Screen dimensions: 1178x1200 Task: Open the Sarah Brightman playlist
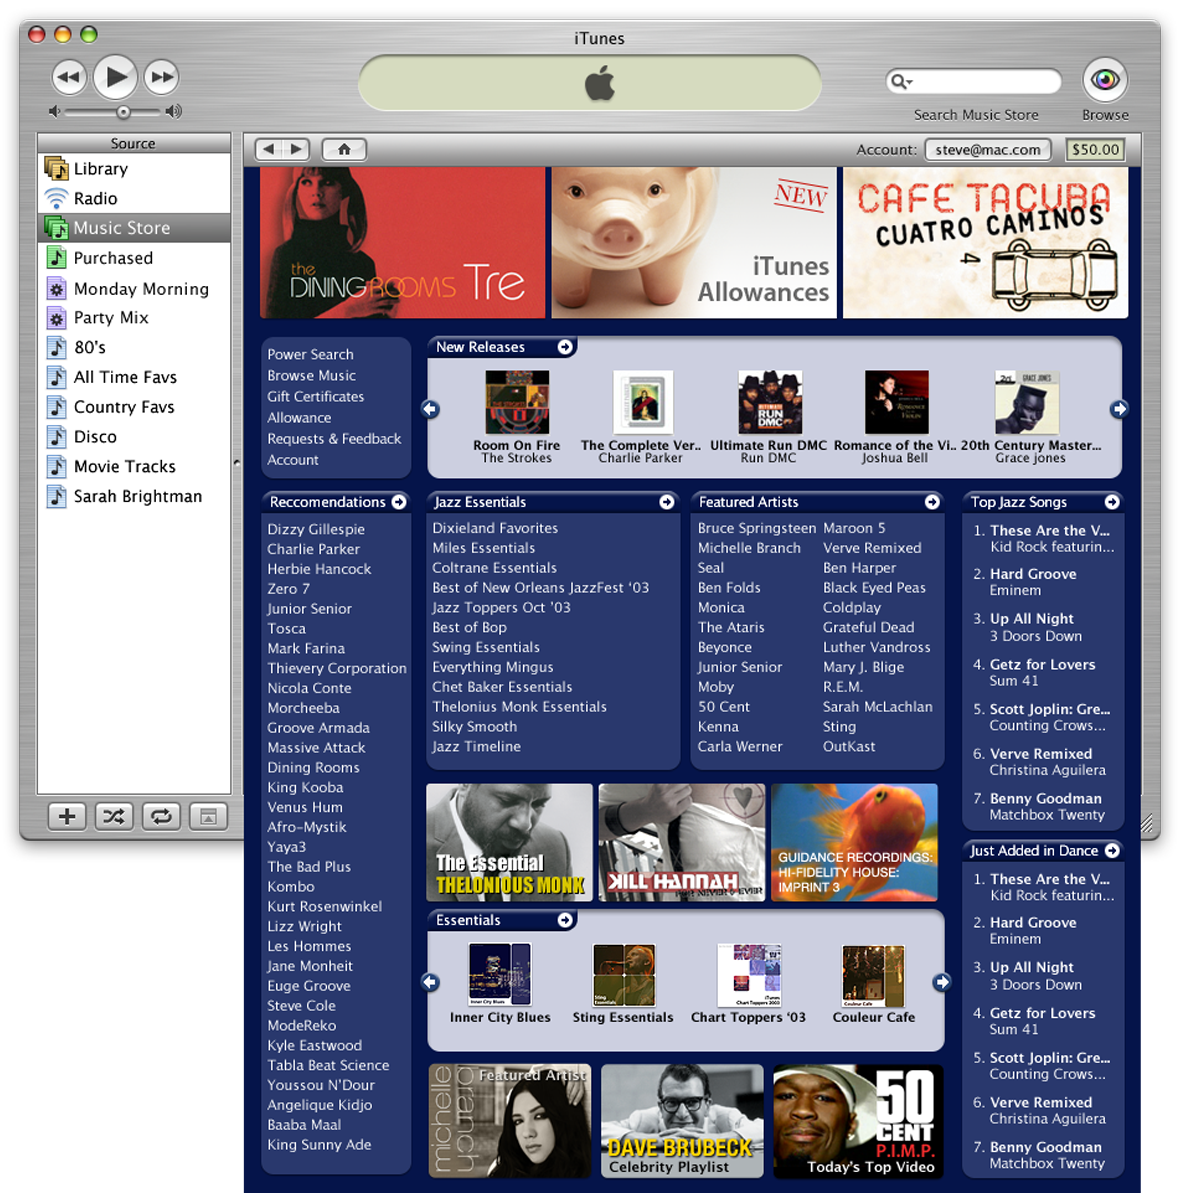pos(134,496)
